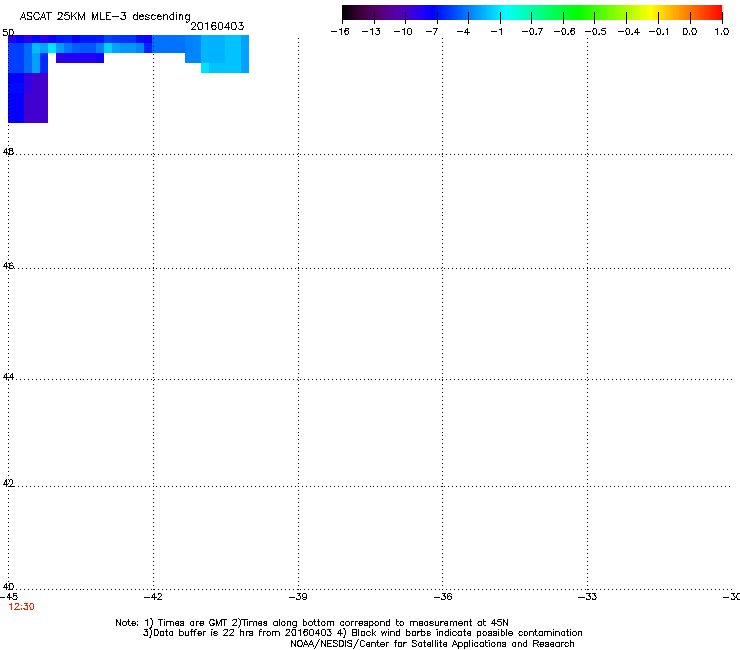This screenshot has width=740, height=650.
Task: Click the light cyan data block near -41
Action: [225, 54]
